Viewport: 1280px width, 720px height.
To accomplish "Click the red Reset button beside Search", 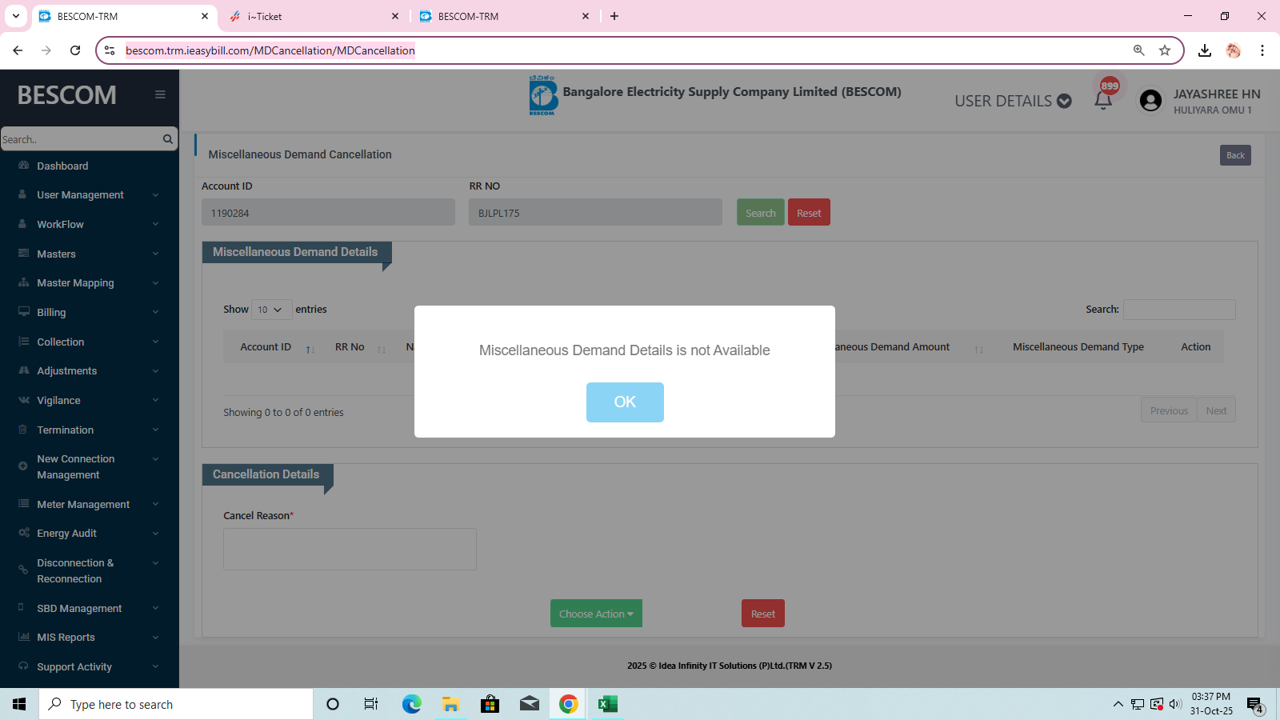I will [x=809, y=212].
